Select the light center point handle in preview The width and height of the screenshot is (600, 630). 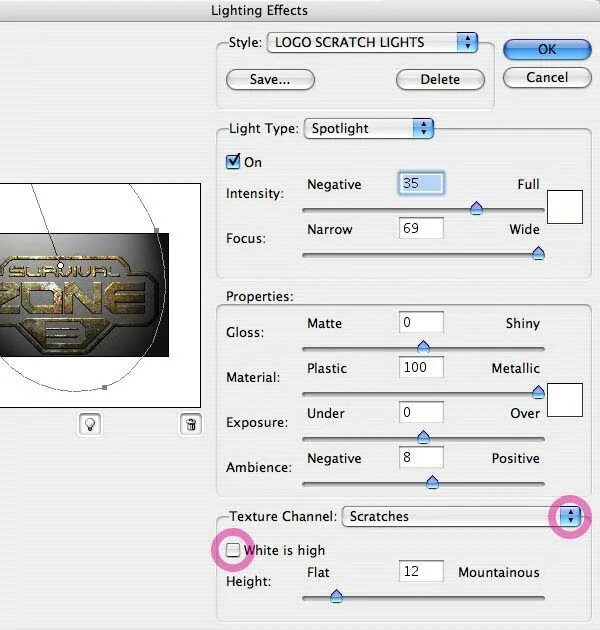[60, 266]
